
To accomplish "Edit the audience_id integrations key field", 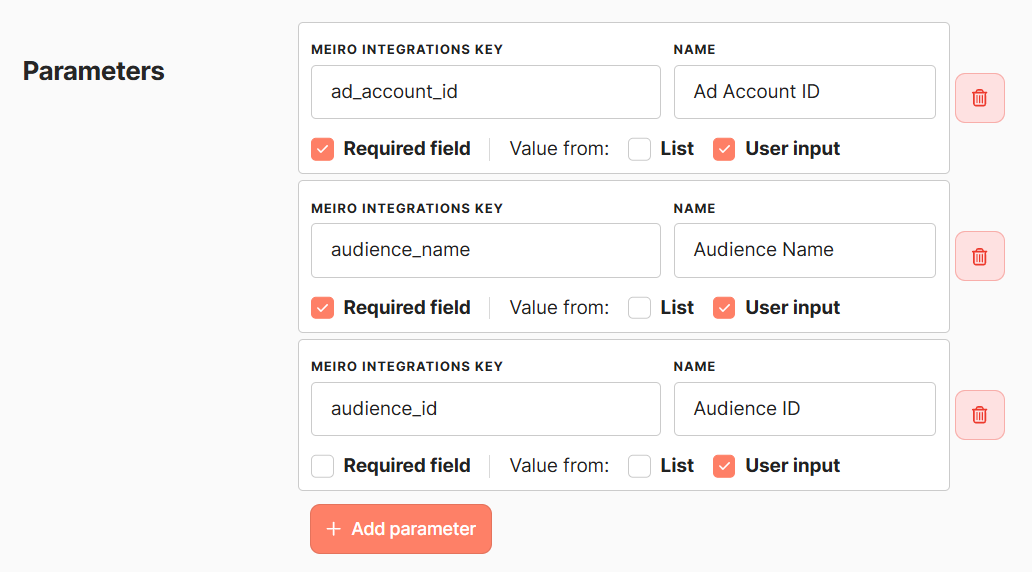I will click(486, 409).
